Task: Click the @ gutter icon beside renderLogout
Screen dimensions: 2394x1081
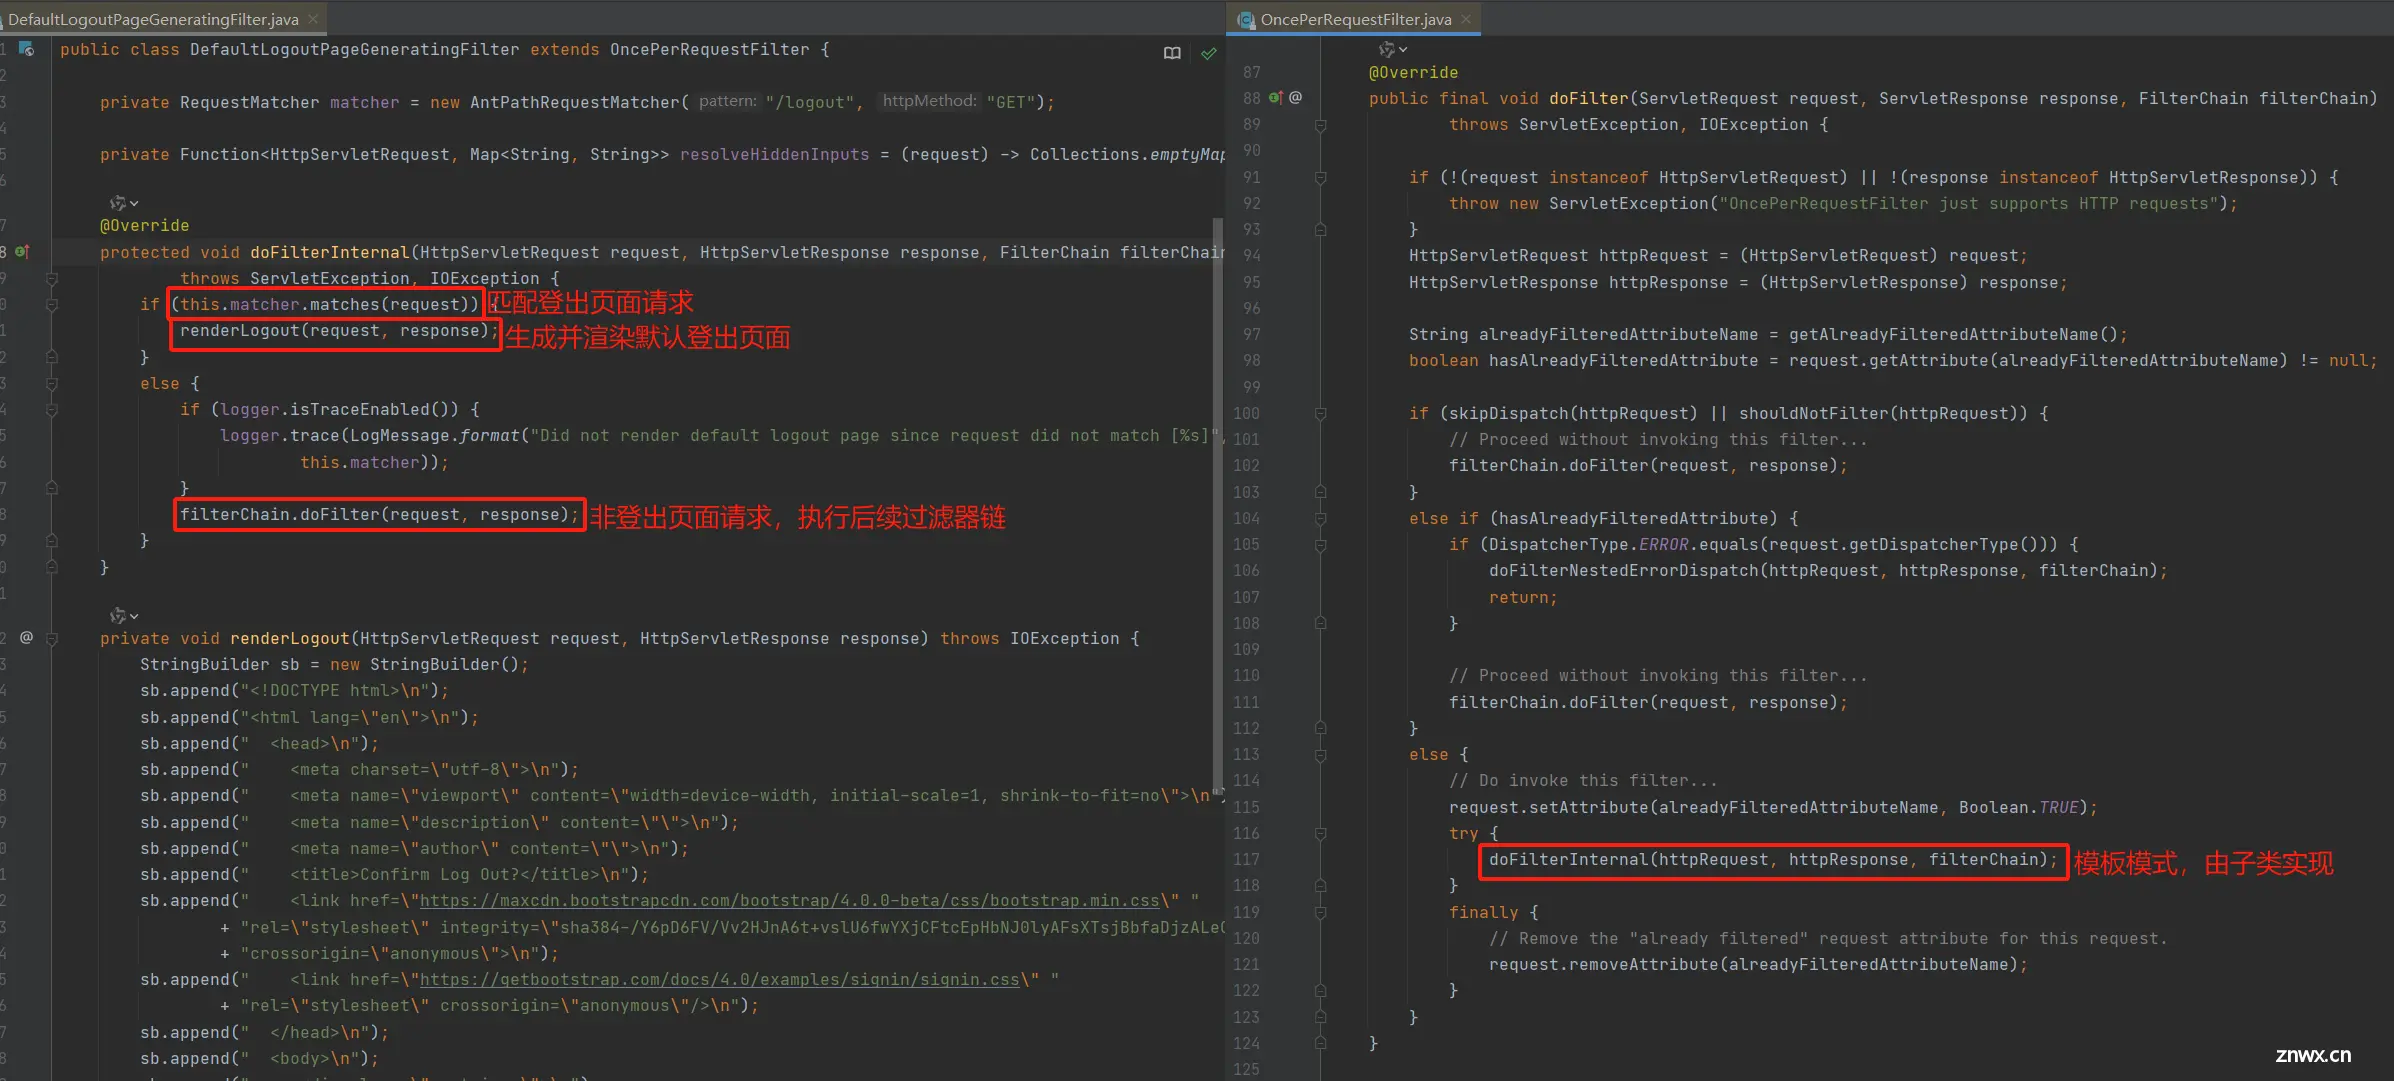Action: pyautogui.click(x=27, y=638)
